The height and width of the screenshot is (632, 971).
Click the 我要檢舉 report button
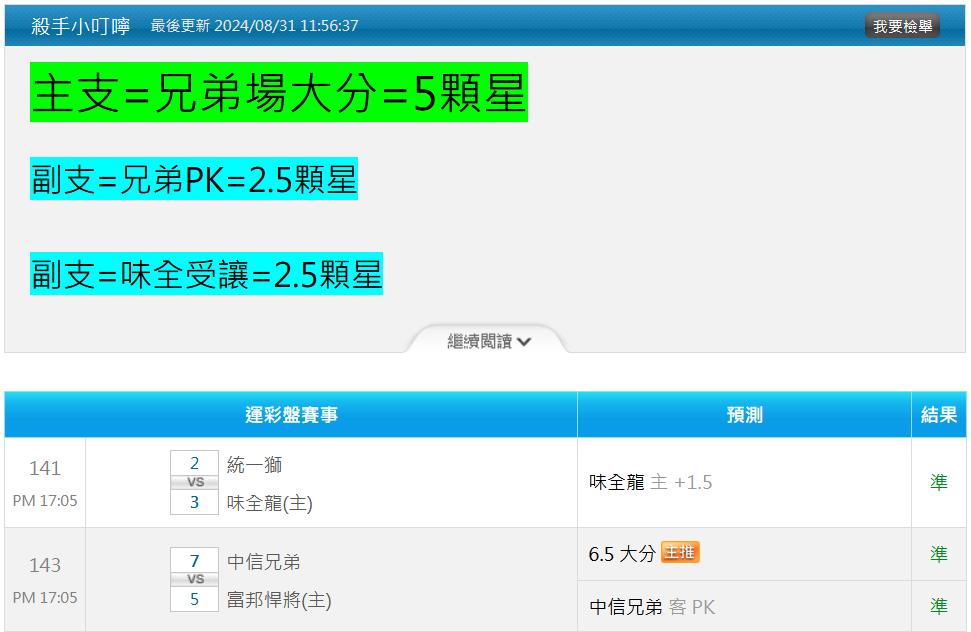coord(902,26)
